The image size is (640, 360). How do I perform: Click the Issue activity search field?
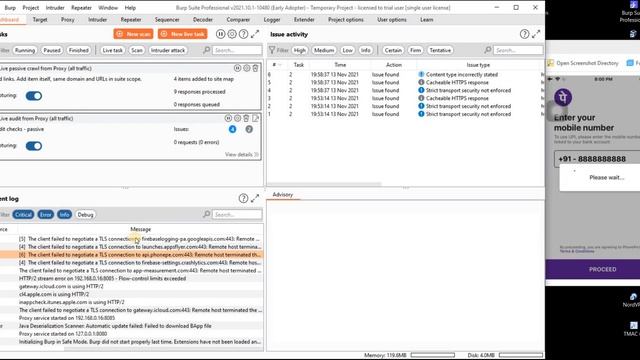tap(518, 50)
